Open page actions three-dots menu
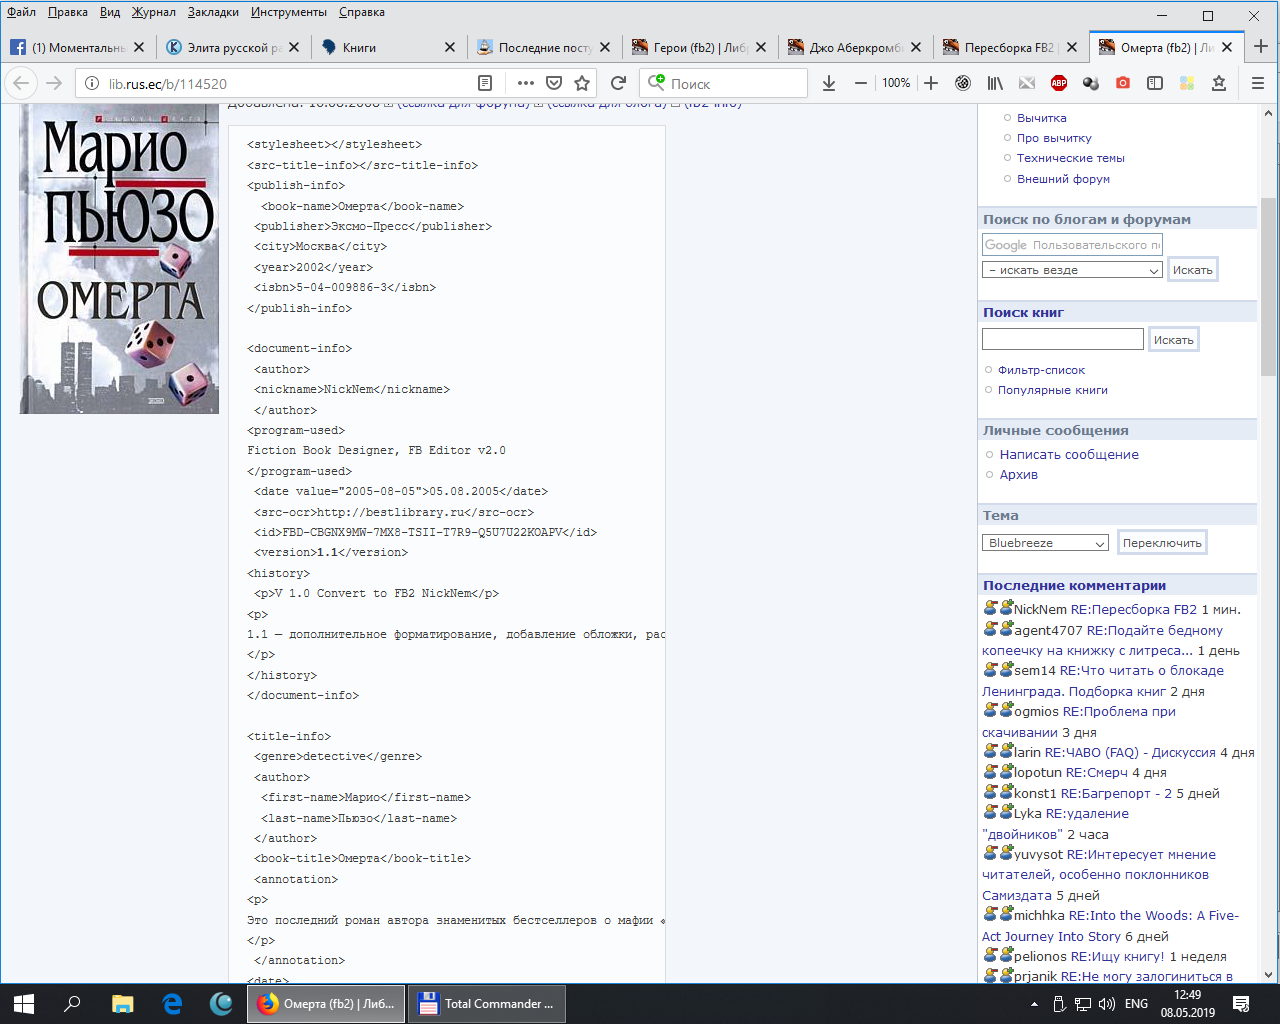The image size is (1280, 1024). pyautogui.click(x=526, y=83)
